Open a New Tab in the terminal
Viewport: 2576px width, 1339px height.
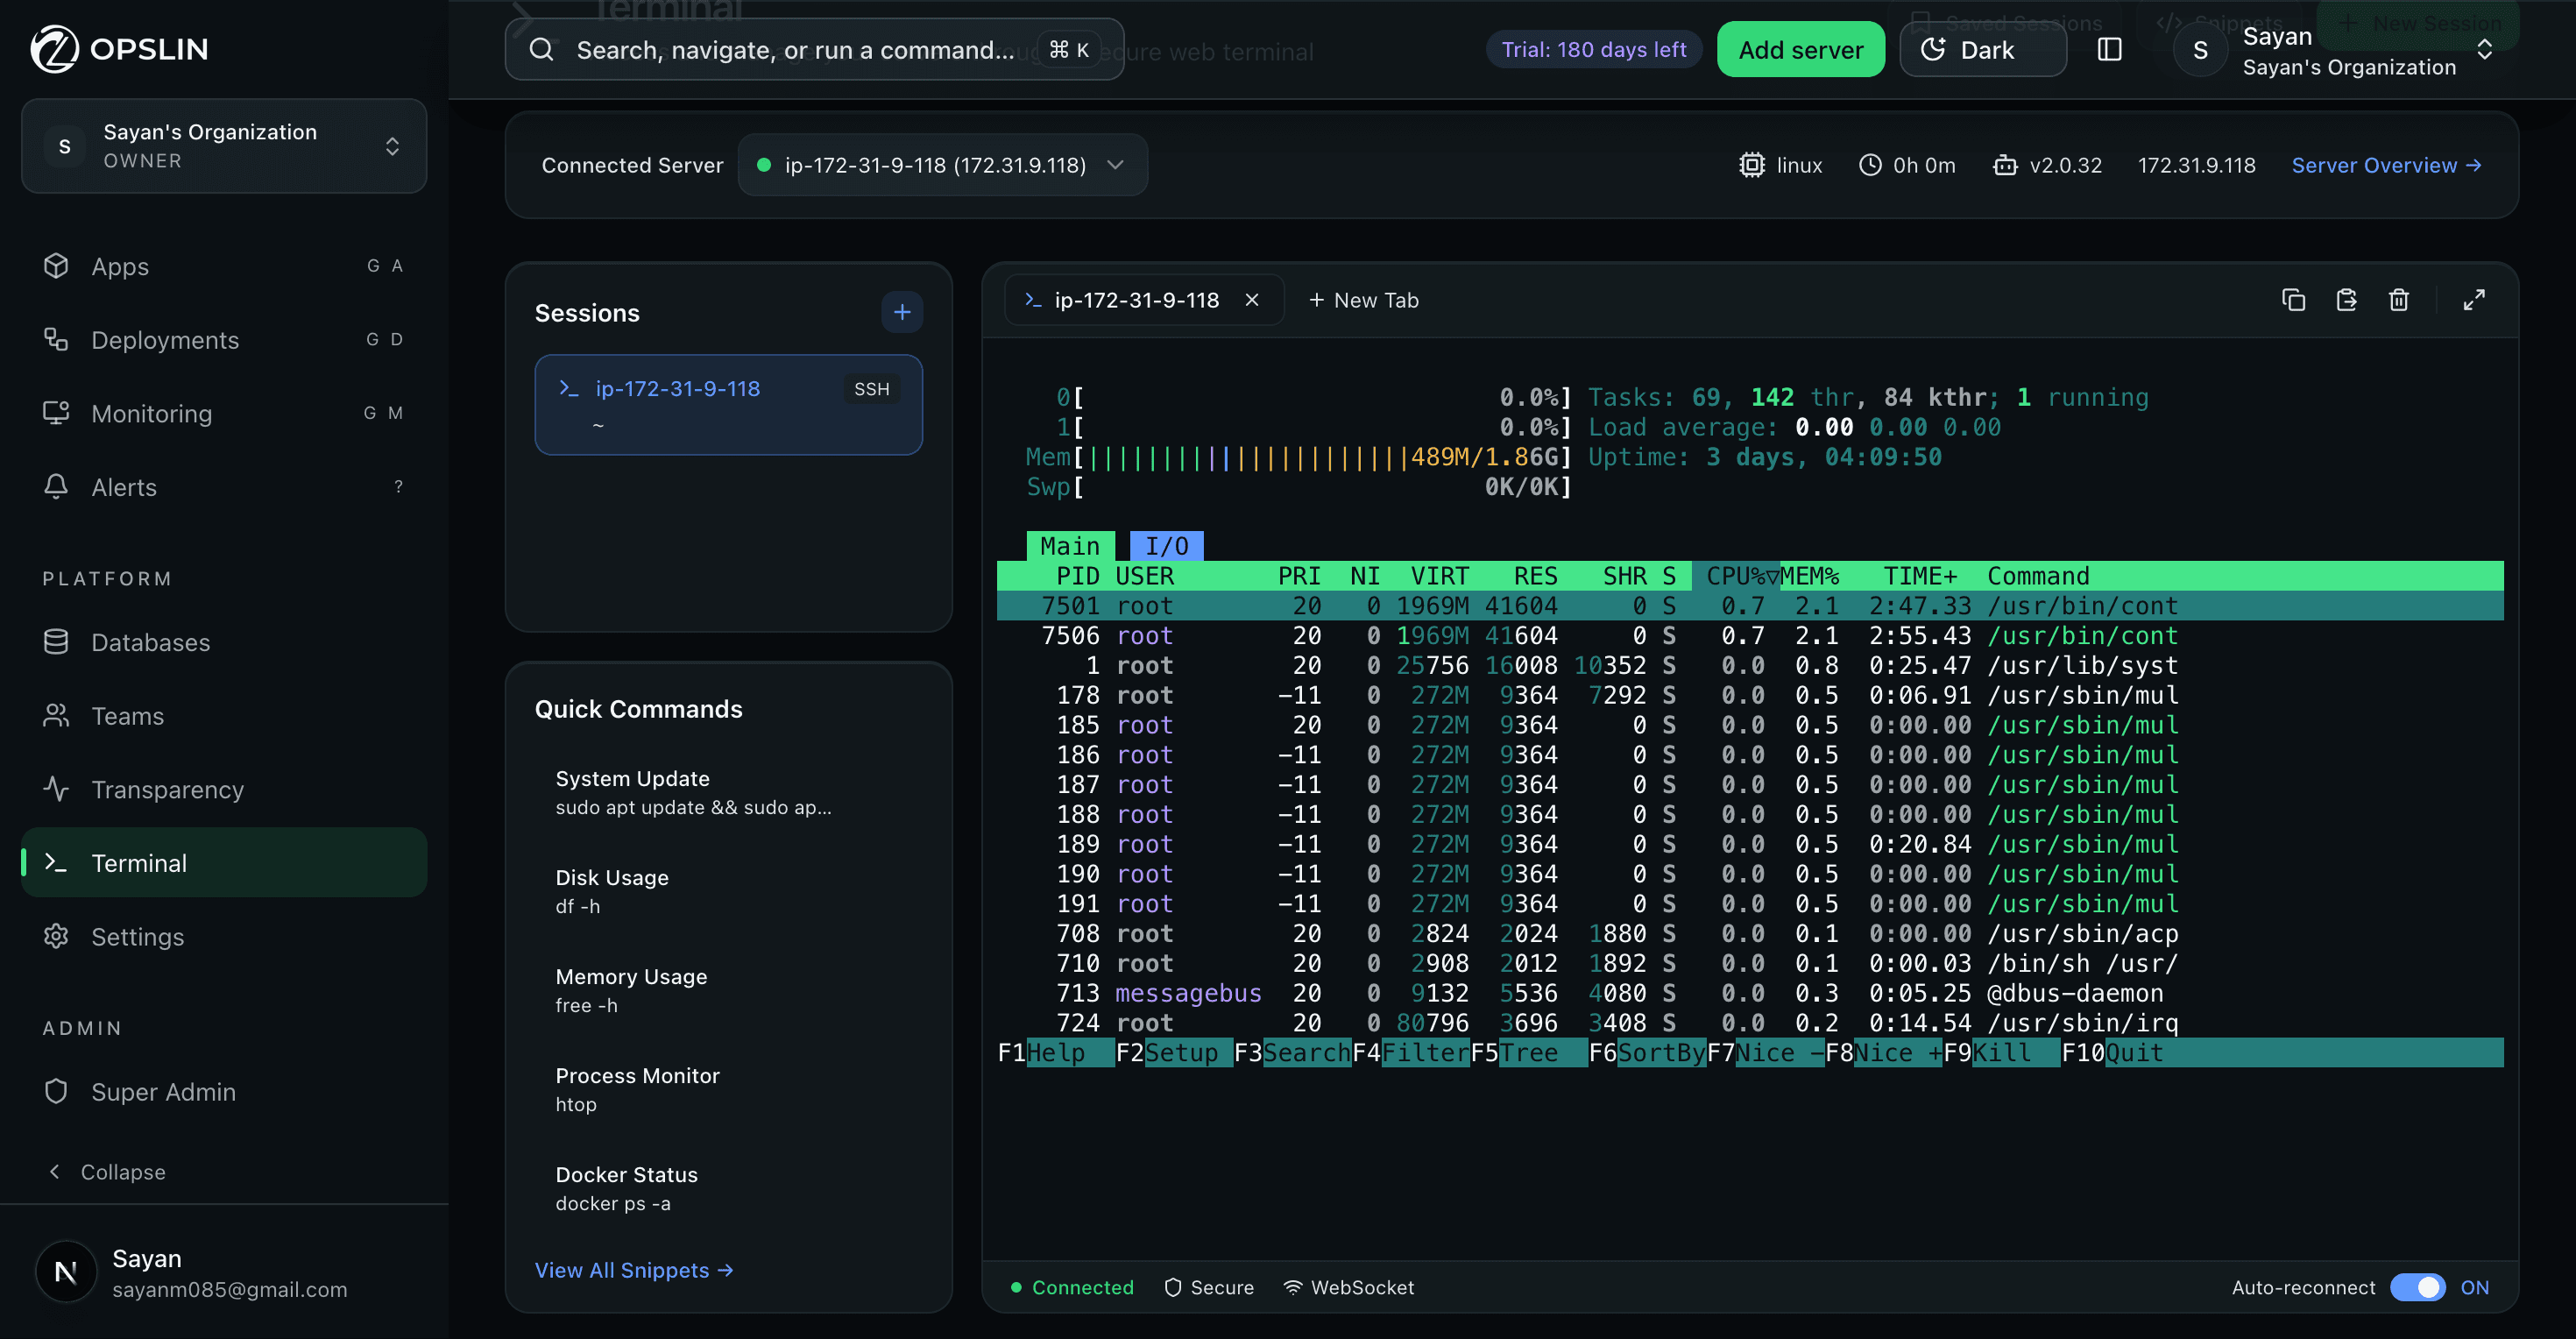point(1364,300)
